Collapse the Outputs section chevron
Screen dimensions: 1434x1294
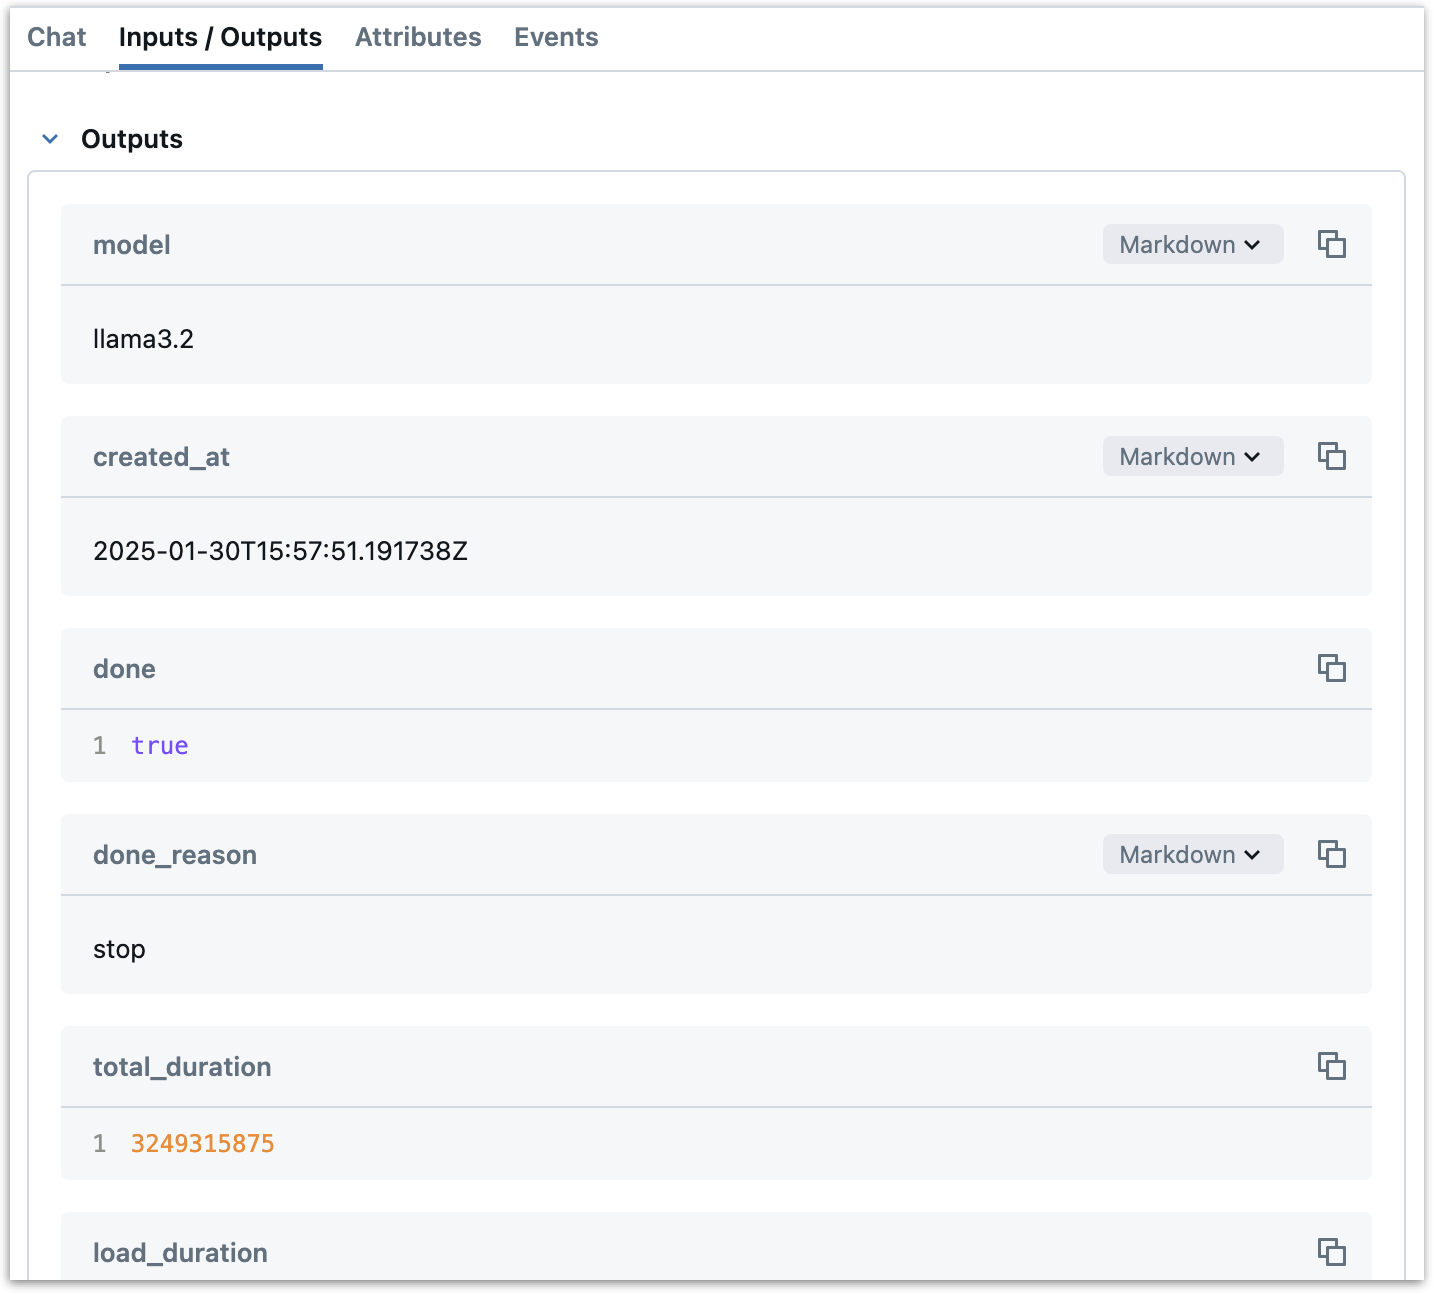coord(50,139)
